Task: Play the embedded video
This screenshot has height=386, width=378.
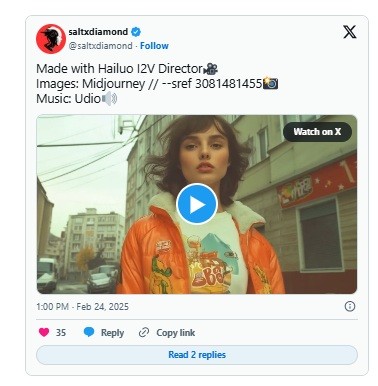Action: [x=197, y=203]
